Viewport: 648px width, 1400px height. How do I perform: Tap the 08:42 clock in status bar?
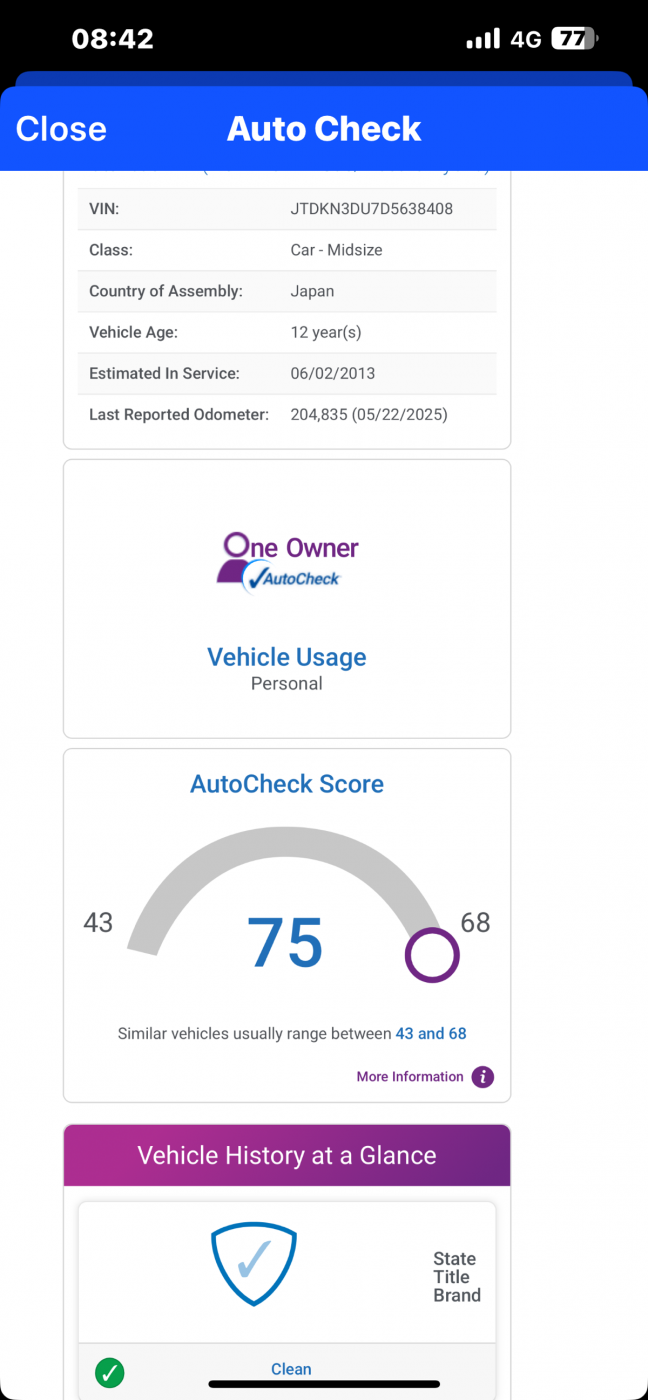(113, 39)
